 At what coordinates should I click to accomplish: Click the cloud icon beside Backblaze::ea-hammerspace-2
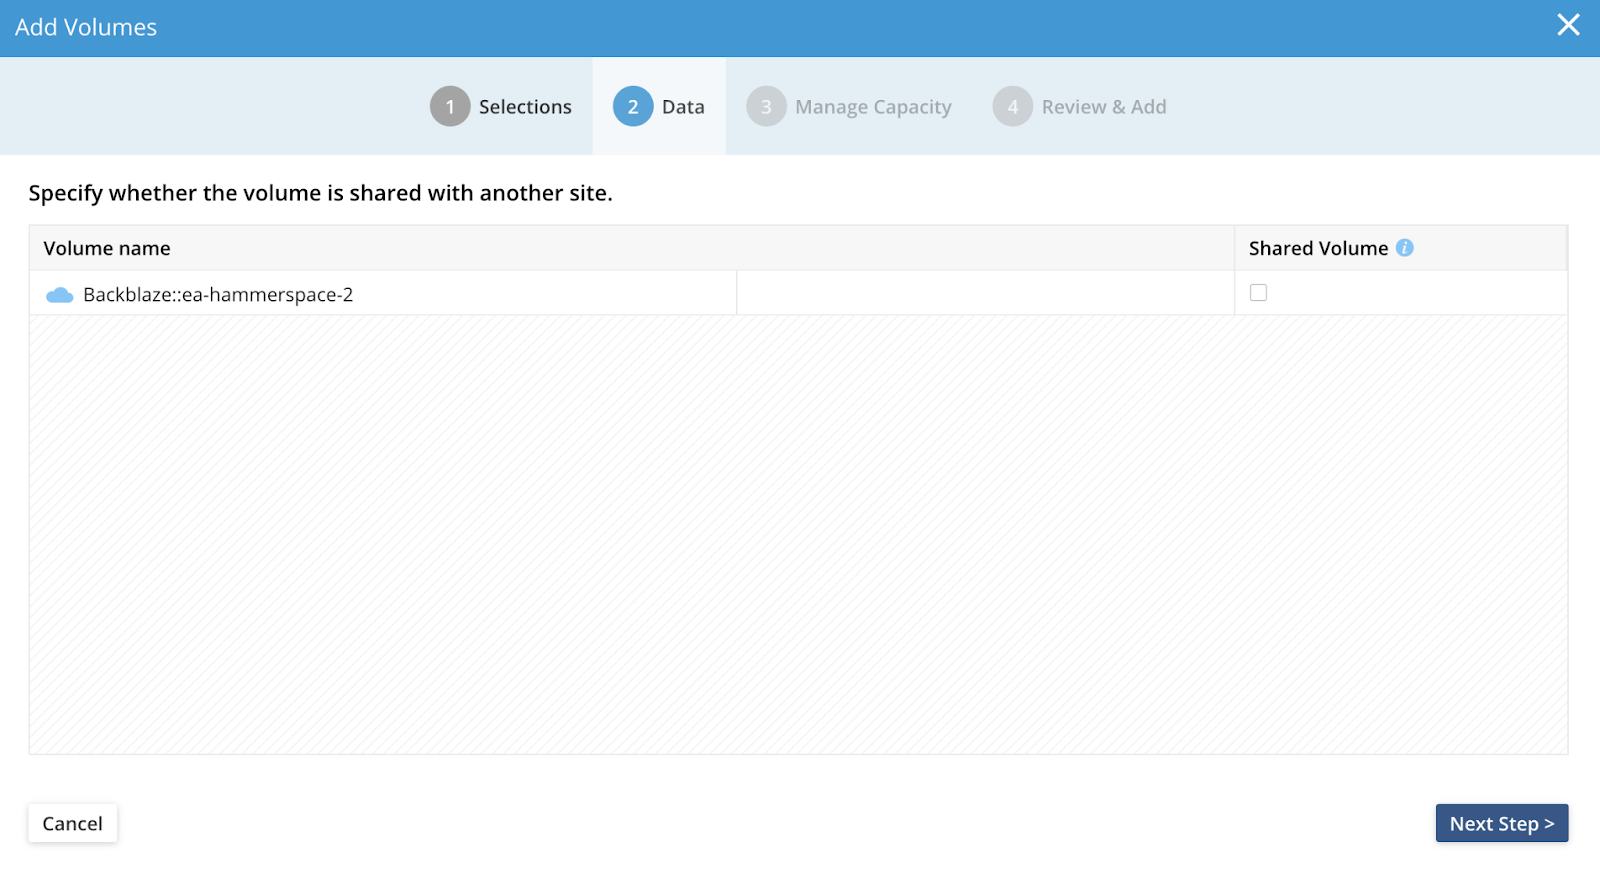(60, 295)
